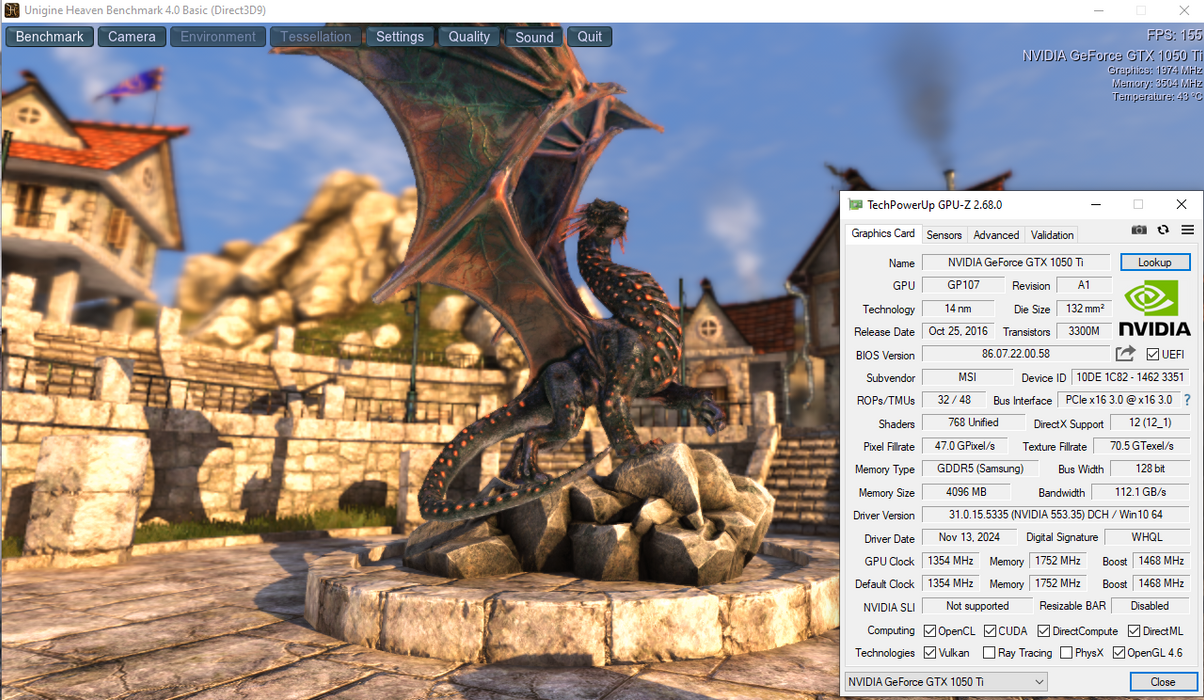
Task: Click the BIOS export share icon
Action: point(1125,354)
